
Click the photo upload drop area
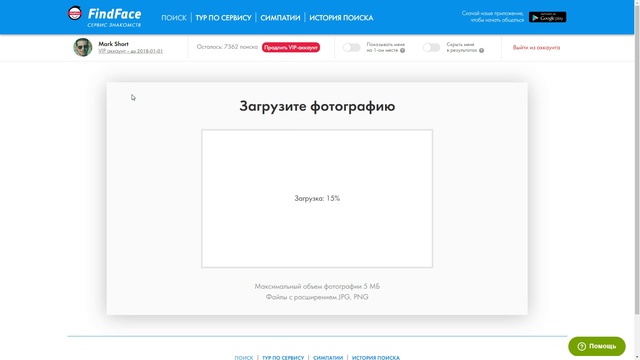coord(317,198)
